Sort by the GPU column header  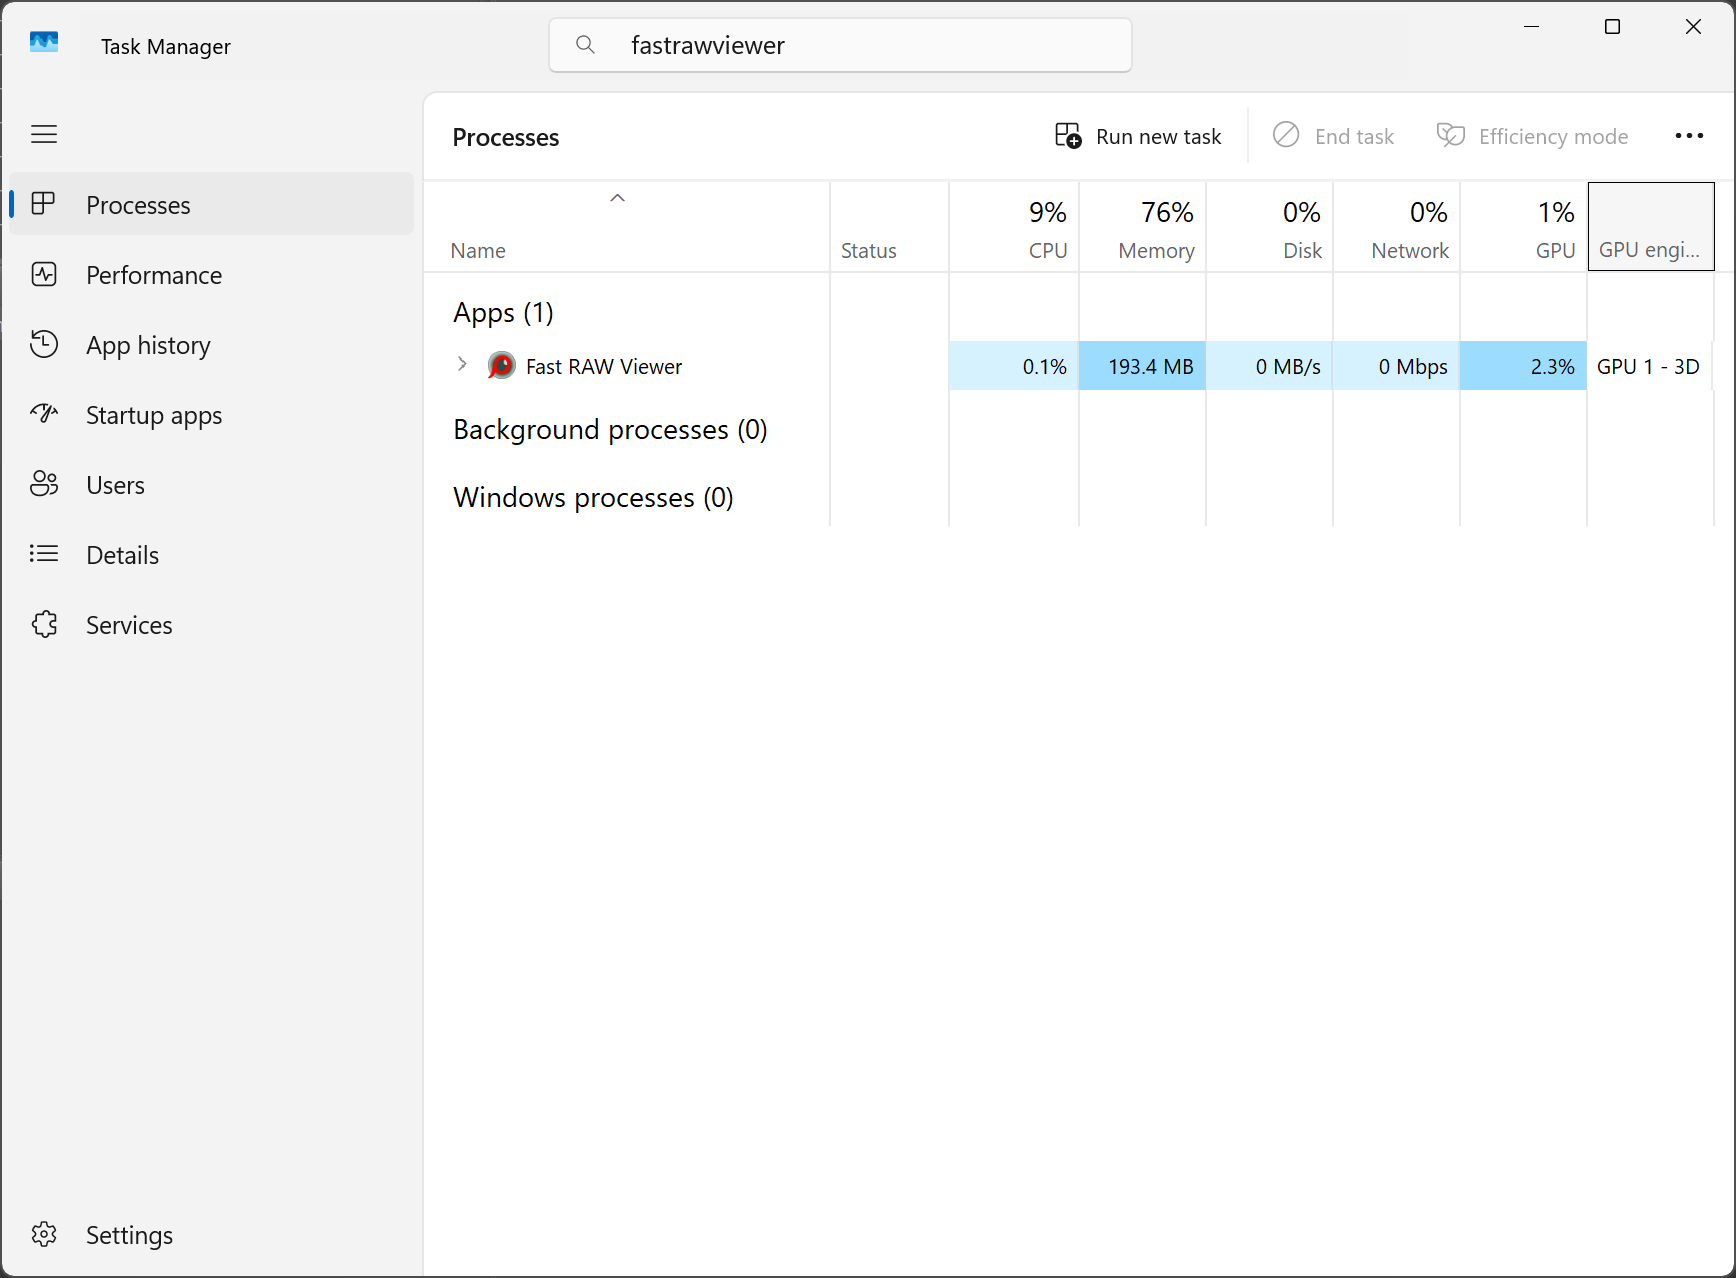(1523, 227)
